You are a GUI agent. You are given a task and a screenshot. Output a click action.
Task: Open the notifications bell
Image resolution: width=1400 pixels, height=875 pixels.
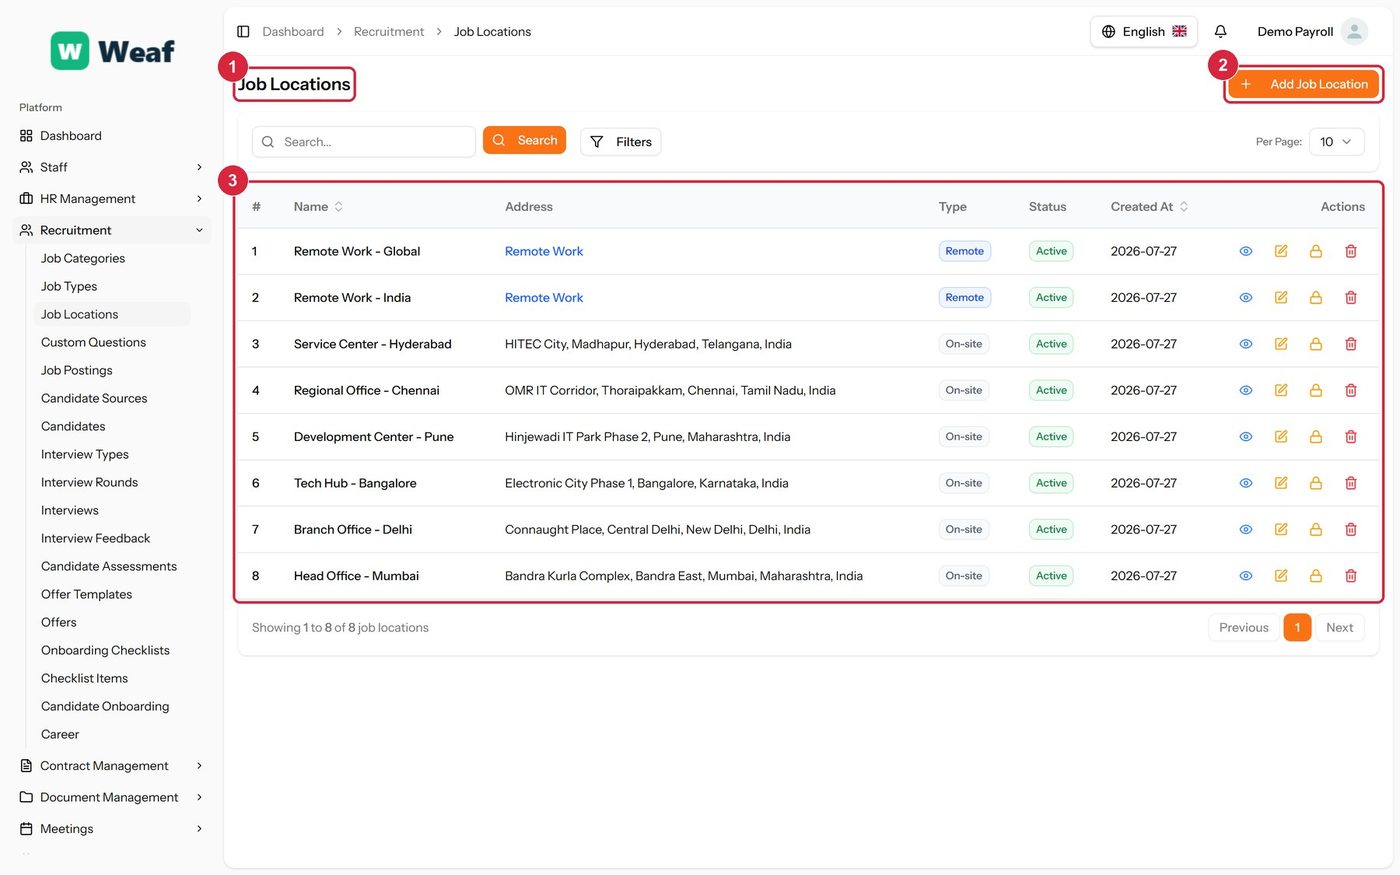[x=1220, y=32]
